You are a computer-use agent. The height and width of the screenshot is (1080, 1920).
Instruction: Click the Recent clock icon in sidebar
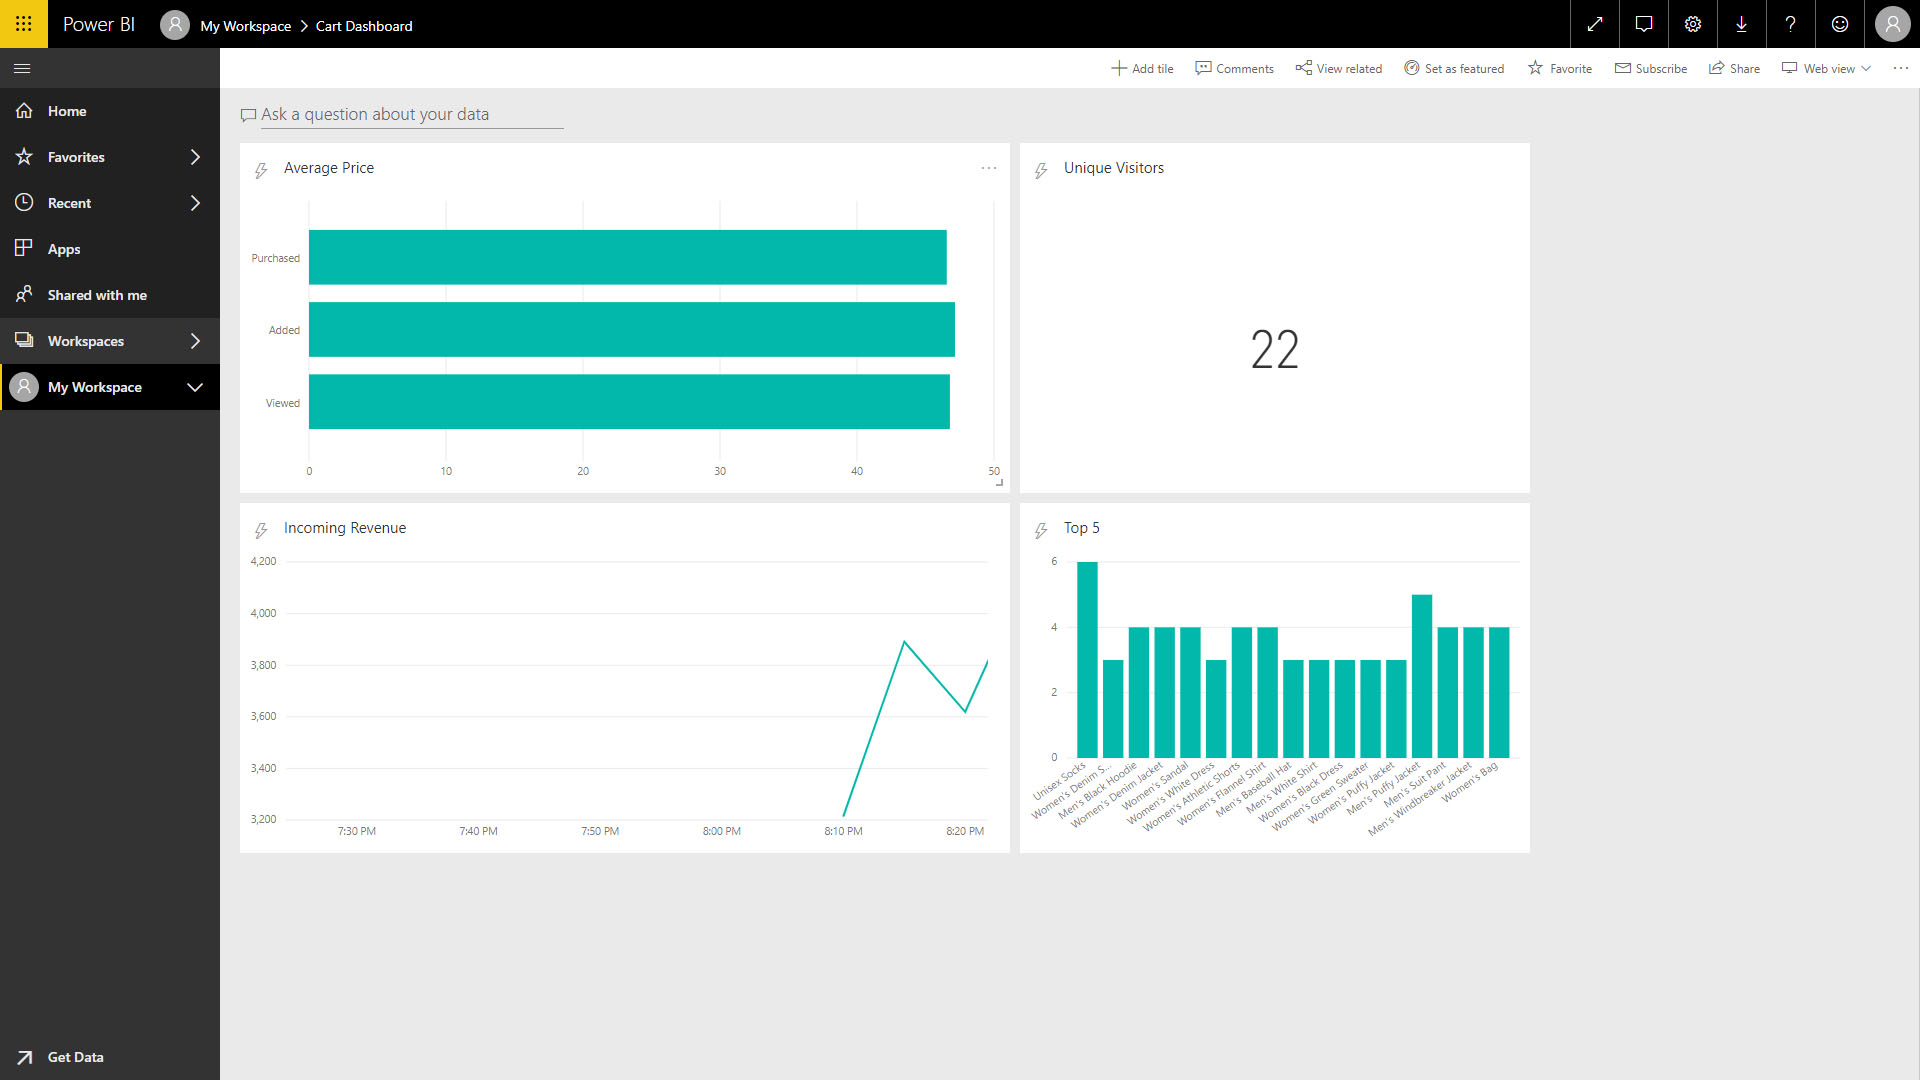(24, 203)
